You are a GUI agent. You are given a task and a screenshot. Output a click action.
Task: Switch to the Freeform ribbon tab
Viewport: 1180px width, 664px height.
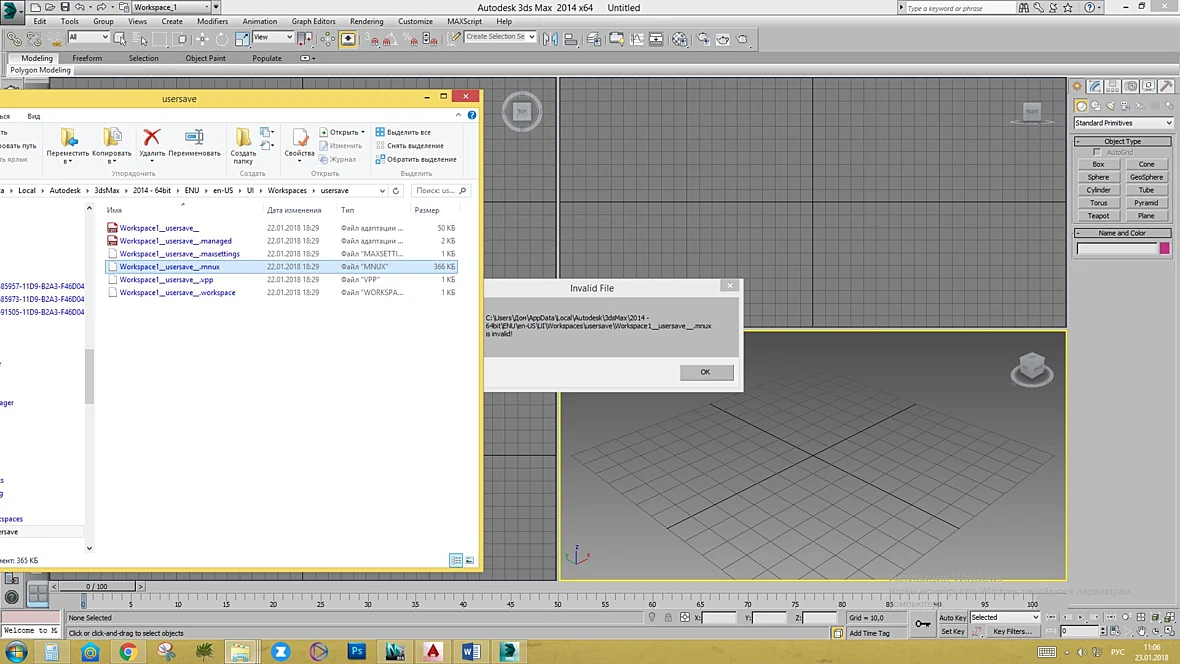point(87,58)
